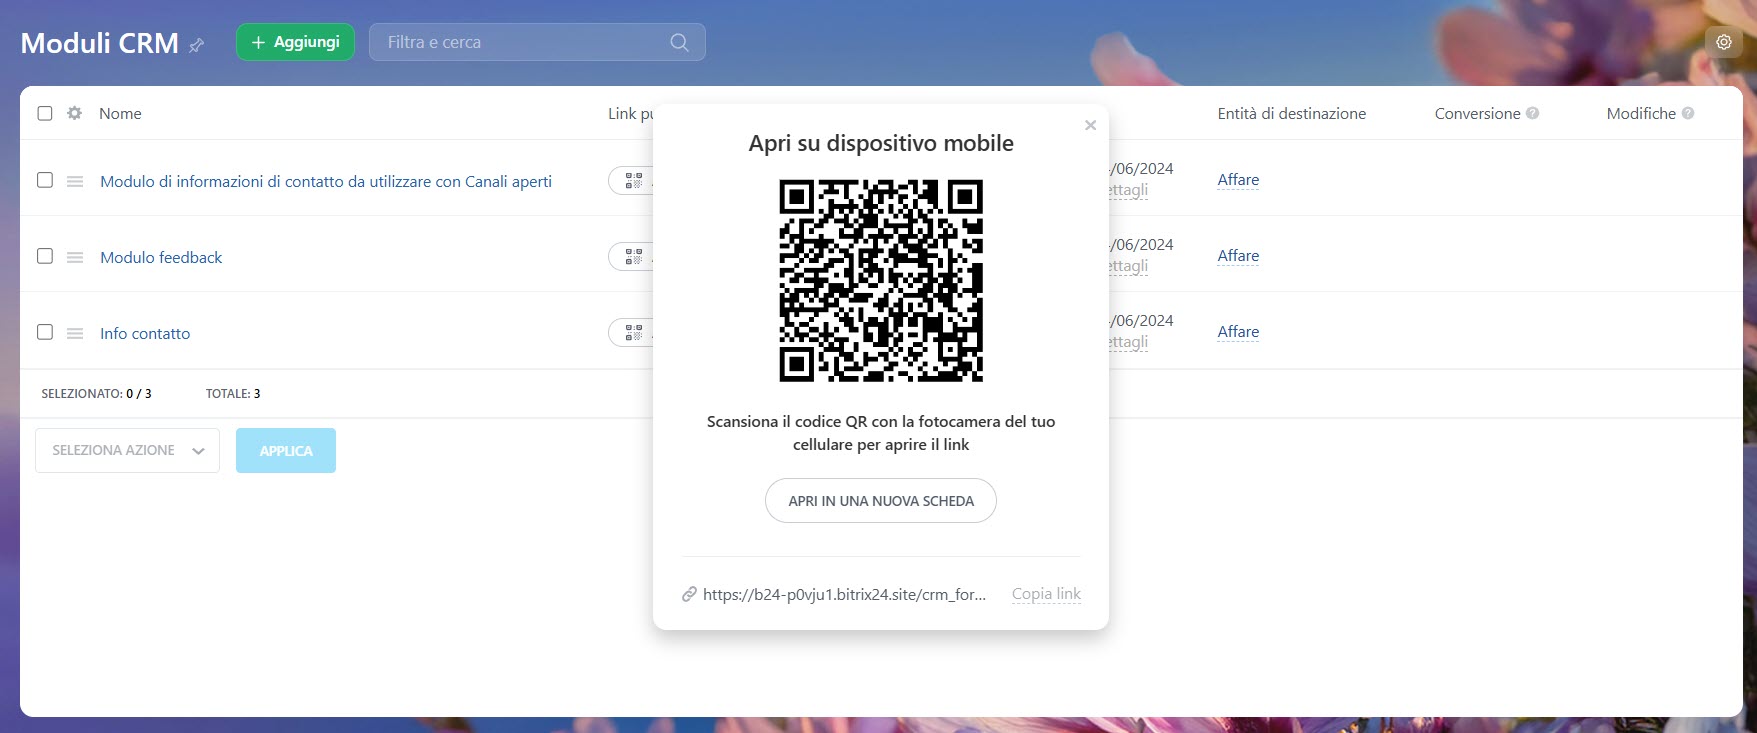Open Affare entity dropdown in first row
Viewport: 1757px width, 733px height.
tap(1238, 180)
